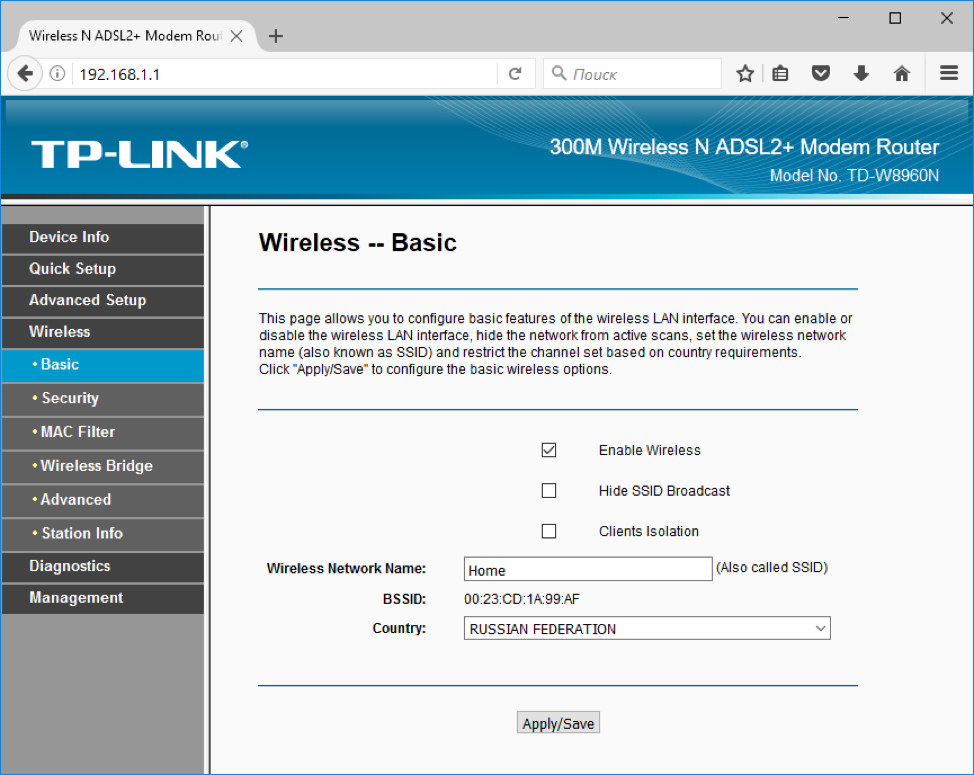Image resolution: width=974 pixels, height=775 pixels.
Task: Reload the page with the refresh icon
Action: click(515, 74)
